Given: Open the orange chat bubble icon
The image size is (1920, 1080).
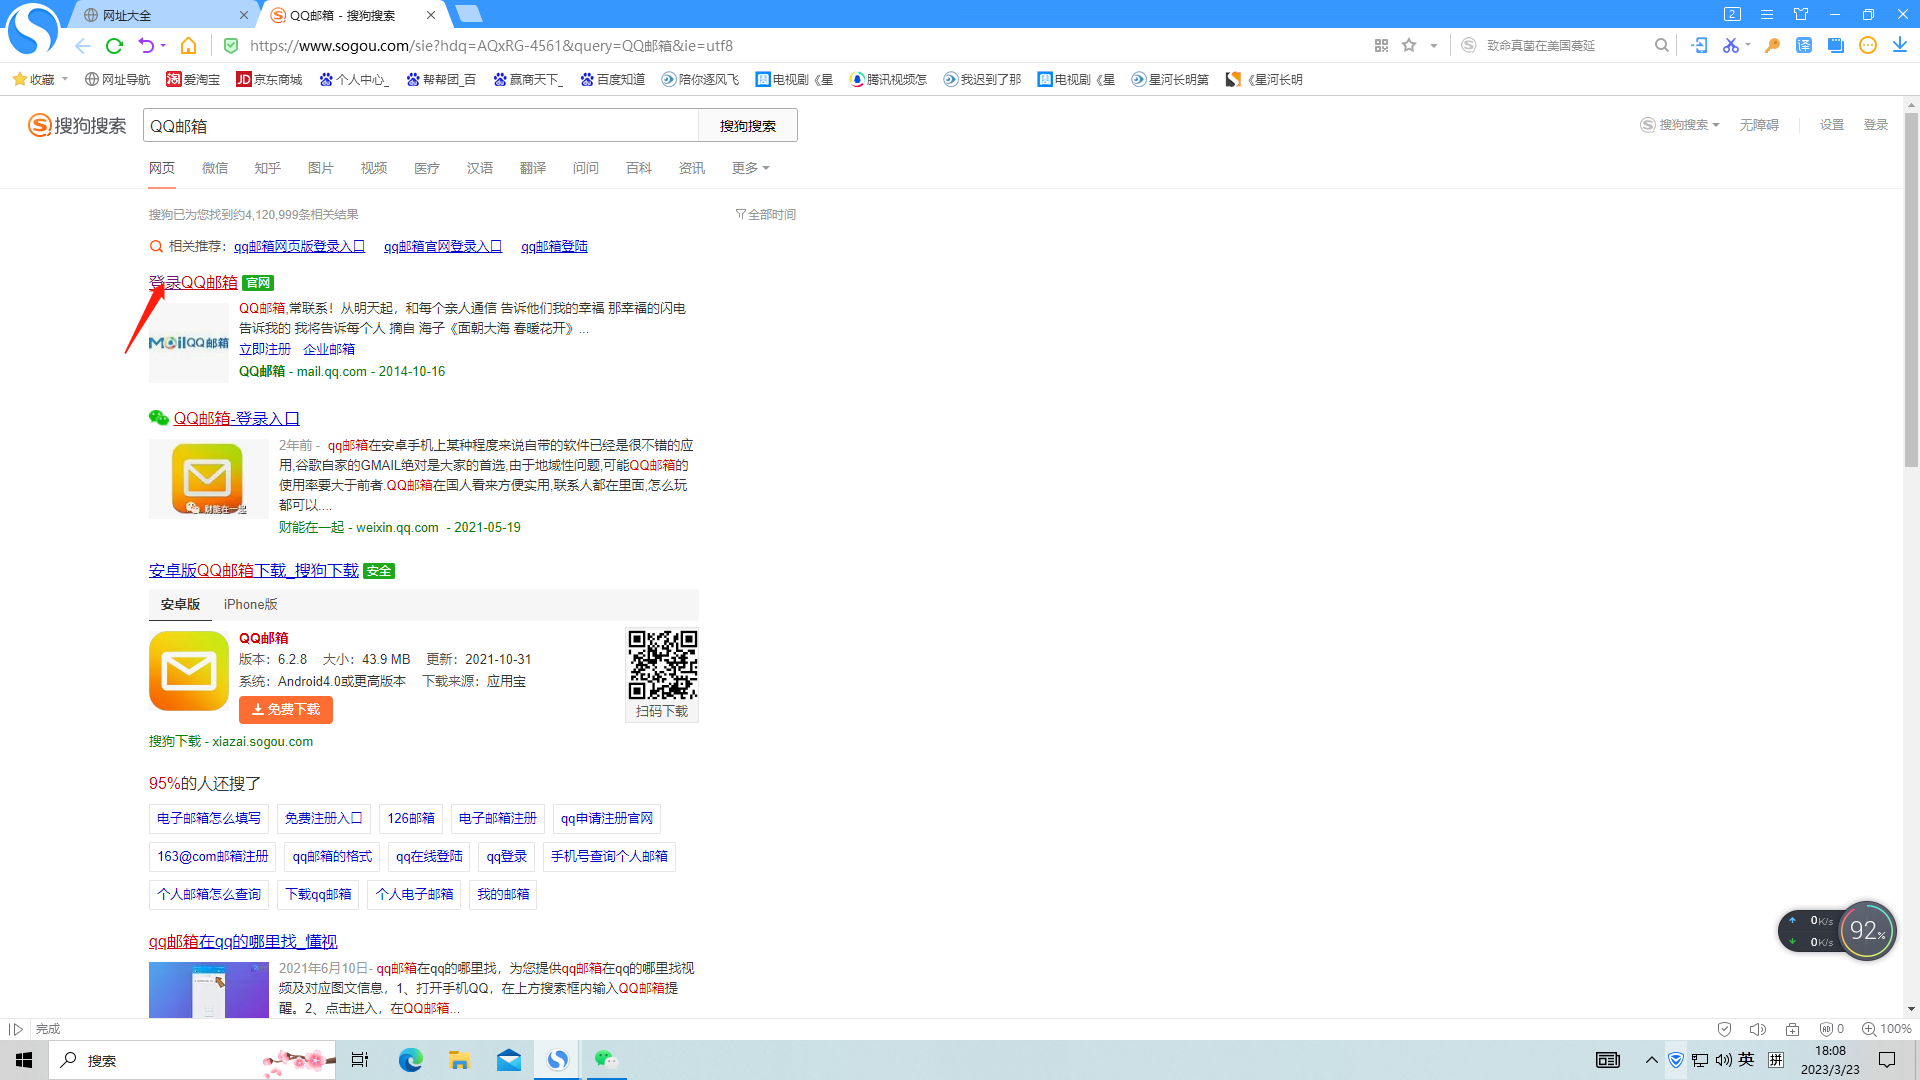Looking at the screenshot, I should [x=1868, y=45].
